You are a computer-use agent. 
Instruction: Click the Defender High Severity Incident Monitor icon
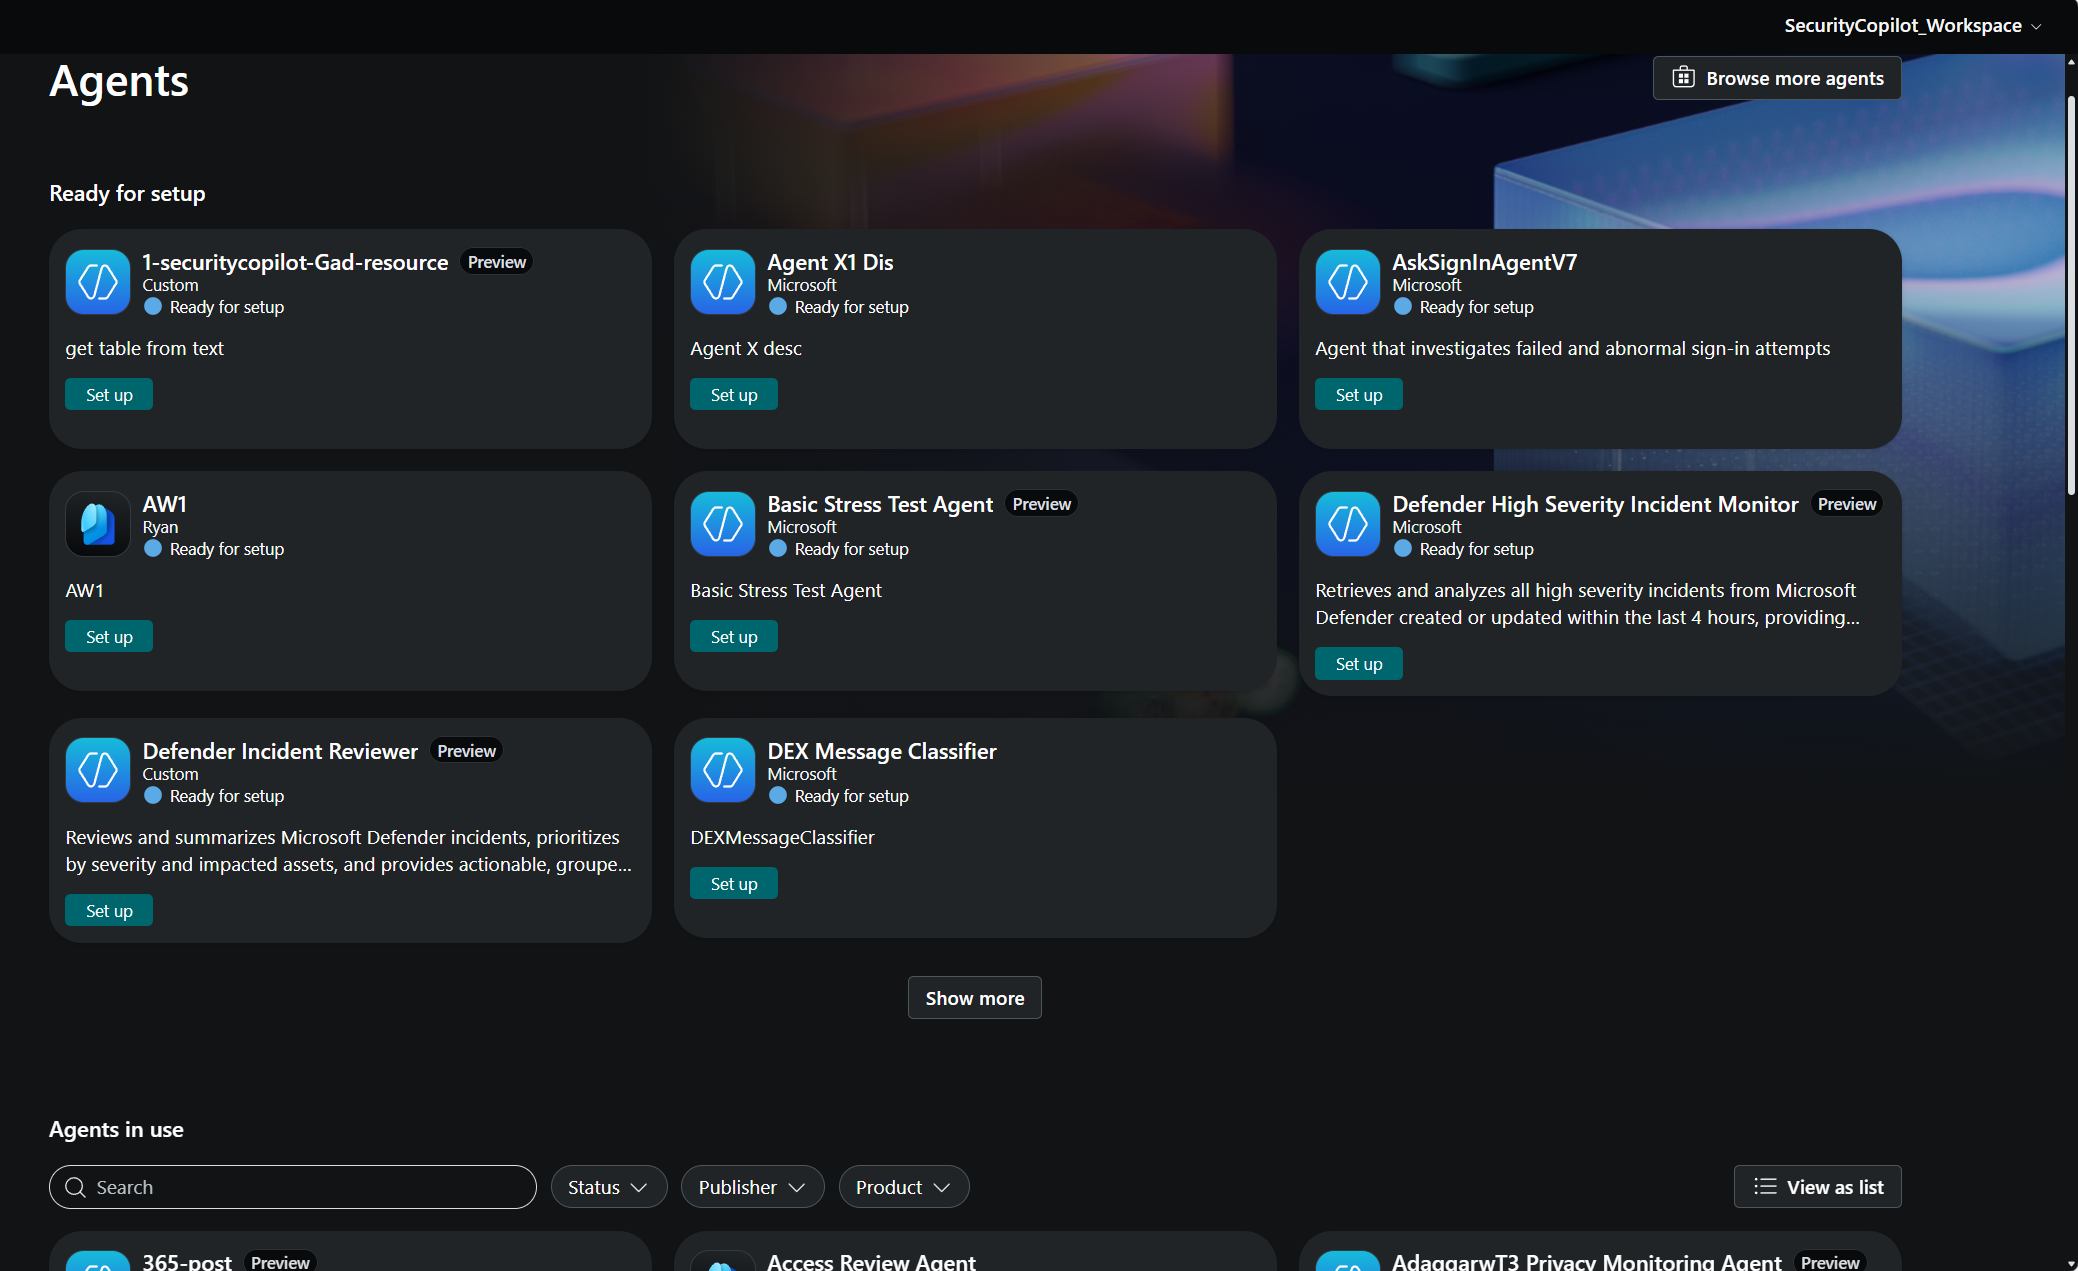coord(1348,524)
